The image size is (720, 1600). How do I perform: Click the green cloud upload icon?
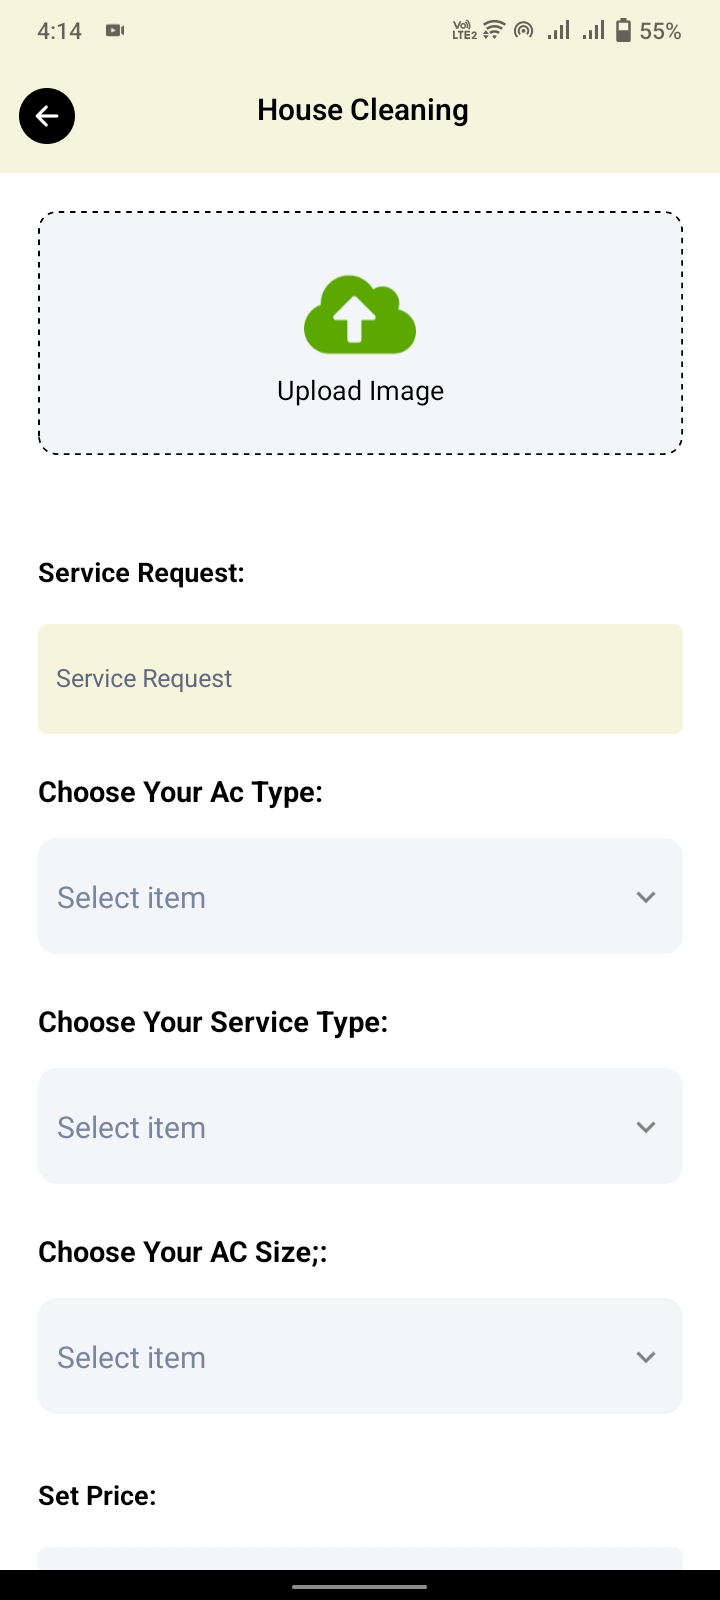pos(360,315)
